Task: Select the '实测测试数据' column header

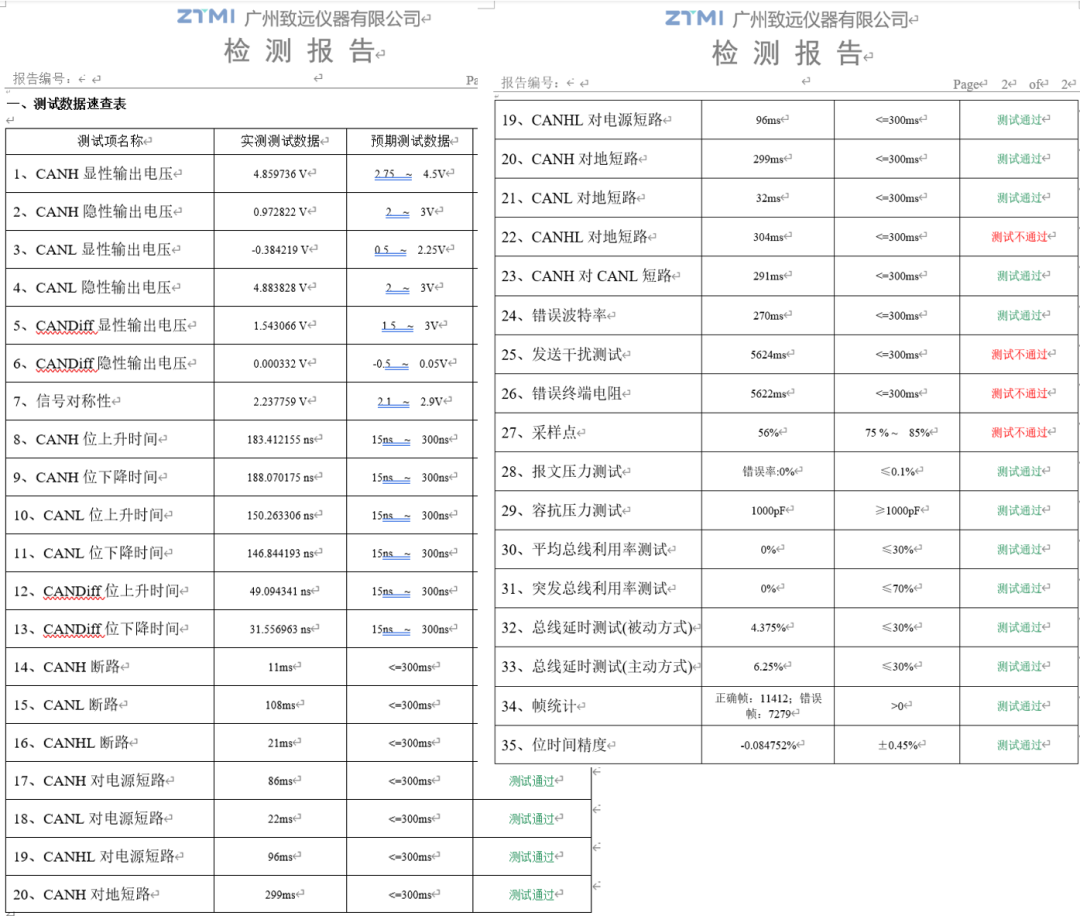Action: pos(280,141)
